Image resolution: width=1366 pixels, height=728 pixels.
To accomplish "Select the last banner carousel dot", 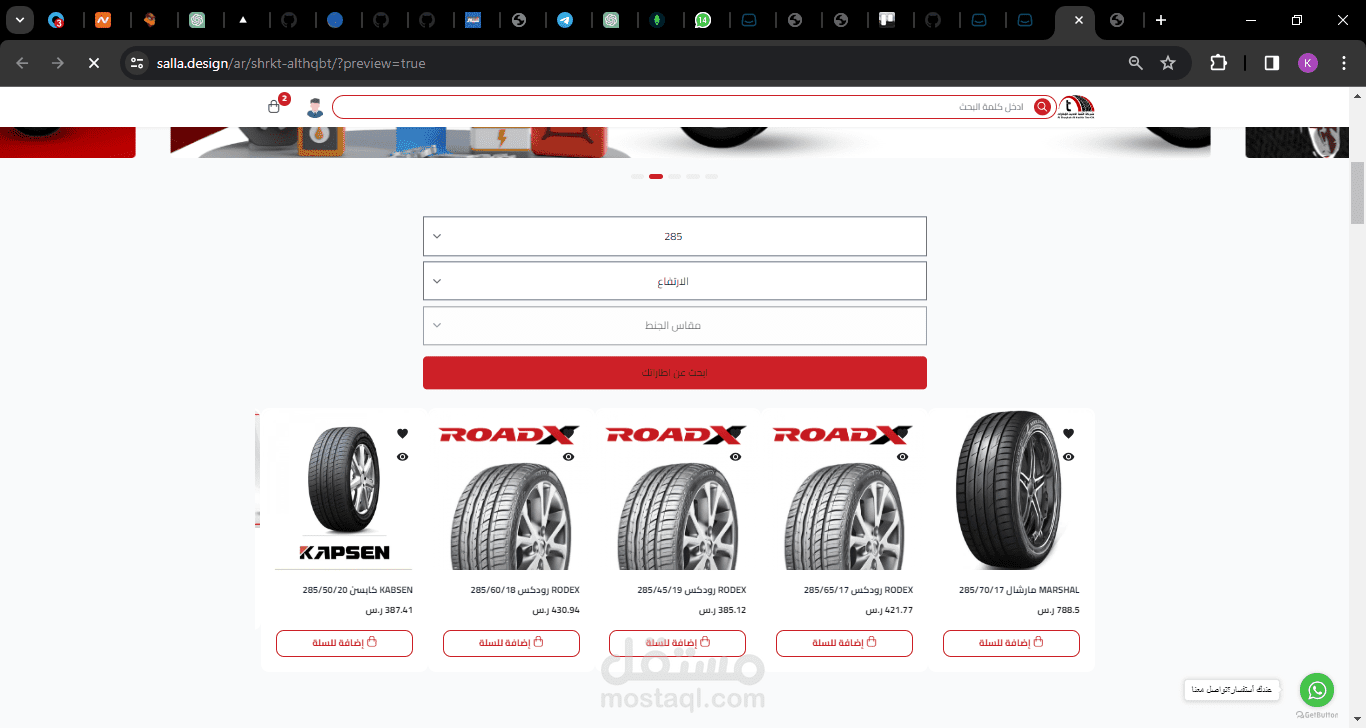I will coord(711,176).
